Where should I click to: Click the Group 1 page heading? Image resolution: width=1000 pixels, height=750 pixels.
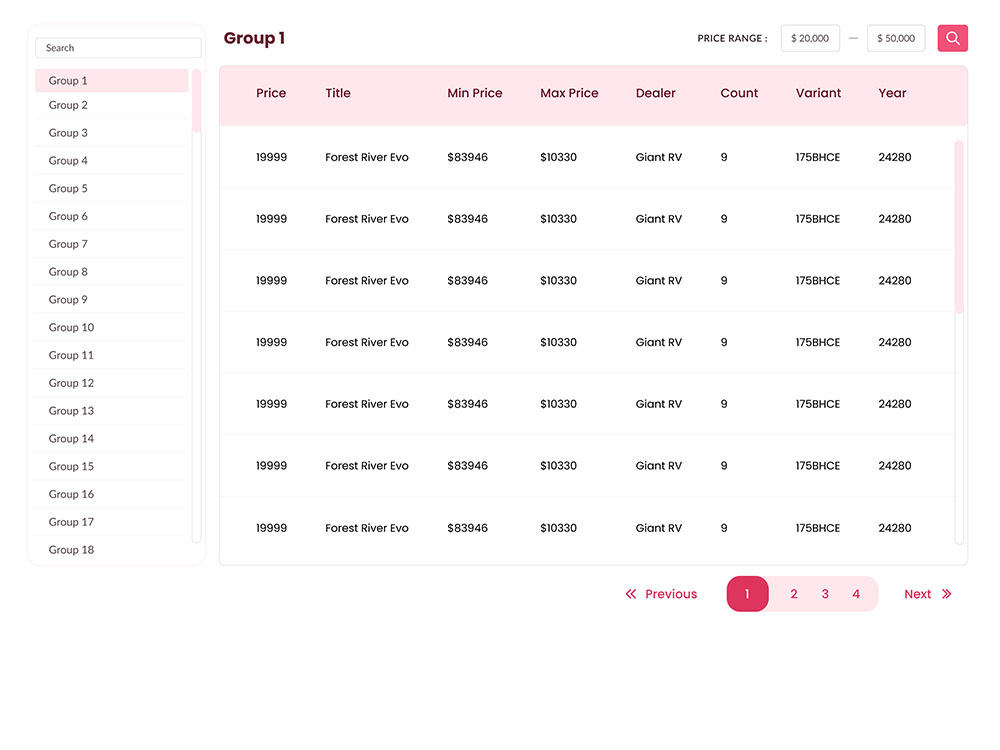tap(254, 38)
